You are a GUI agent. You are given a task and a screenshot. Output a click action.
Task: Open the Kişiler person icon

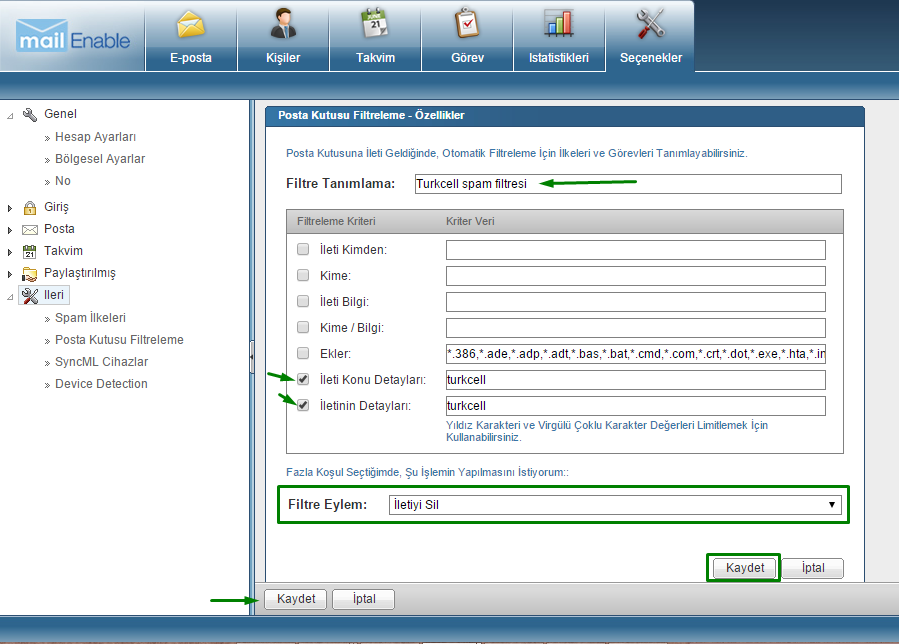click(x=283, y=24)
